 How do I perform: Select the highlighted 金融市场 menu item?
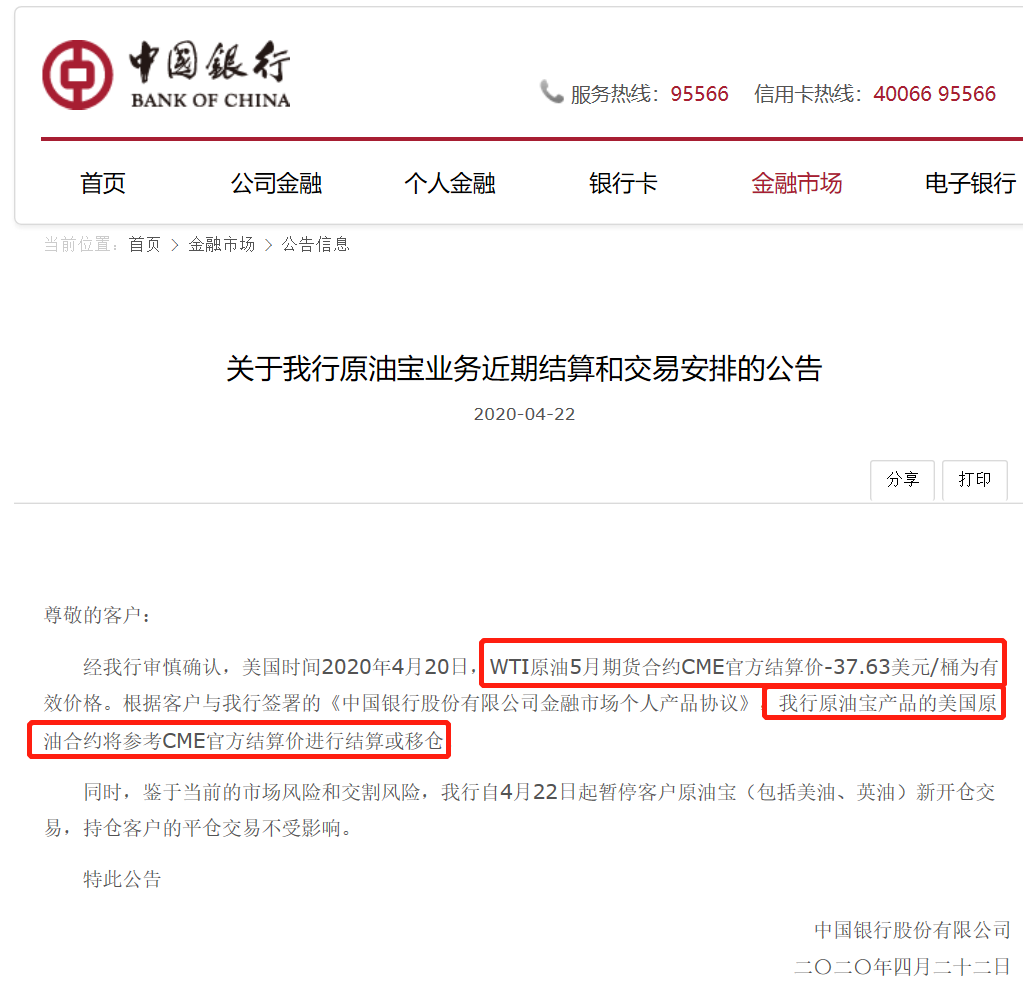tap(797, 183)
